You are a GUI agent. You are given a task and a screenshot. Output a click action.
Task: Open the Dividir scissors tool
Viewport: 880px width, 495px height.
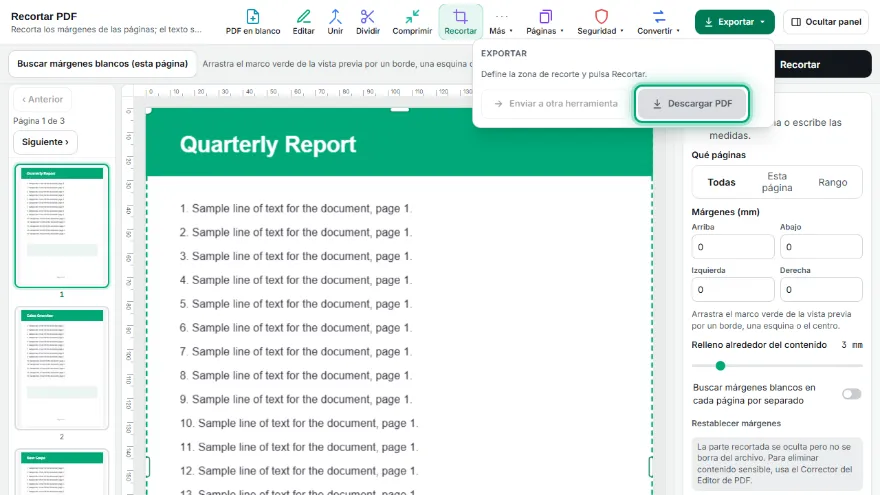click(x=368, y=22)
